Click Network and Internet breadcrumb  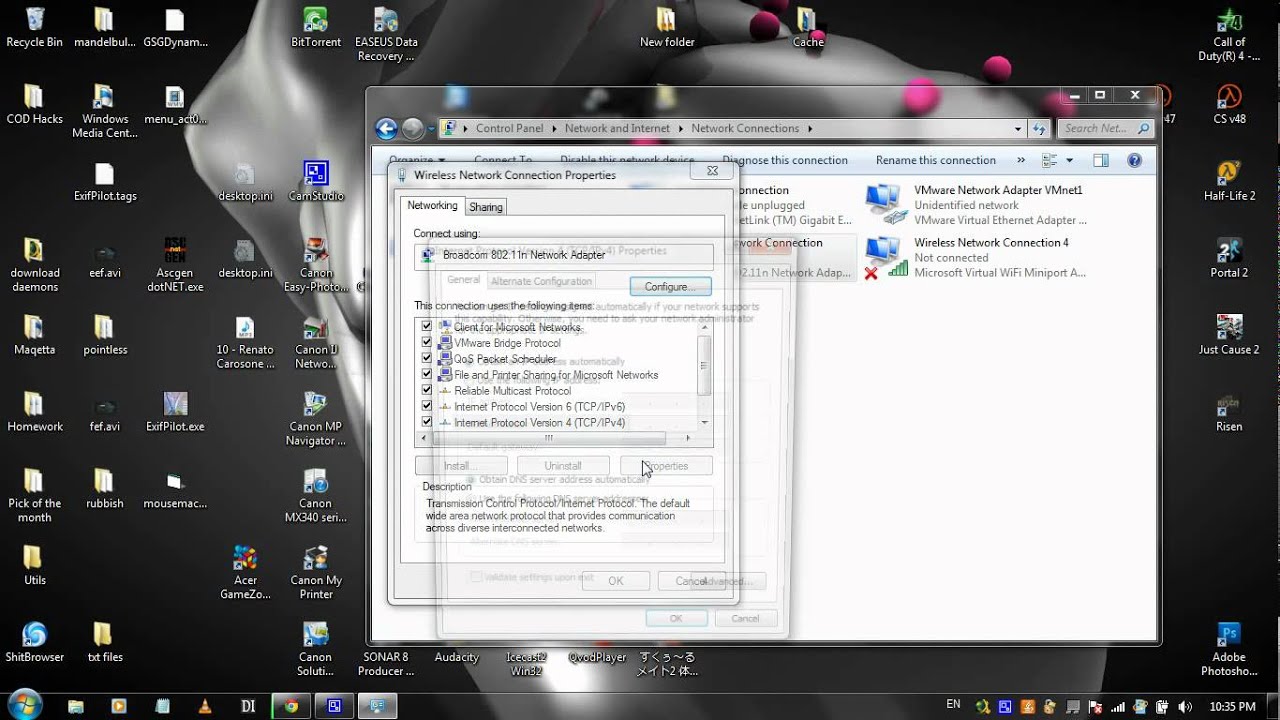point(617,129)
